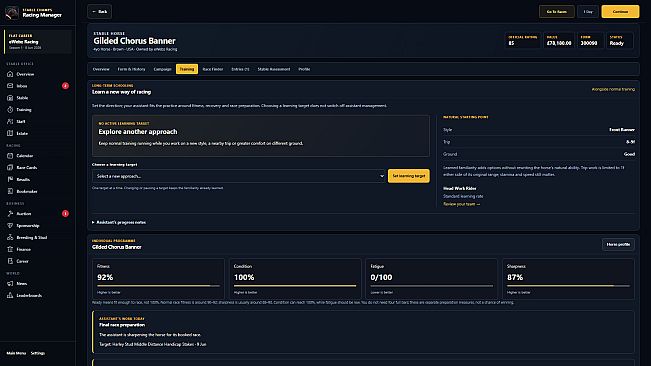Open the Race Finder tab
The height and width of the screenshot is (366, 651).
(213, 69)
